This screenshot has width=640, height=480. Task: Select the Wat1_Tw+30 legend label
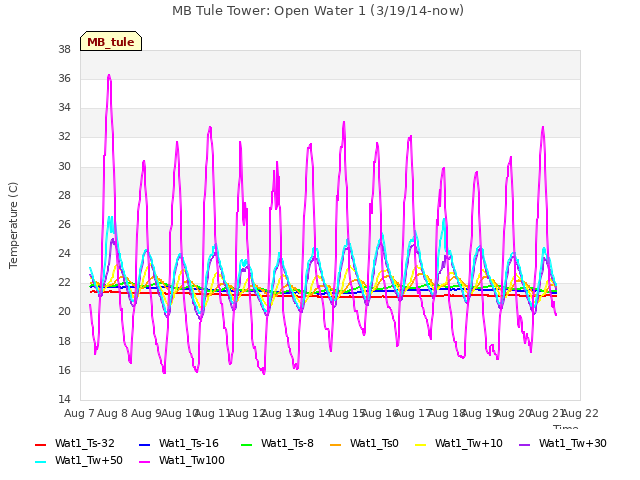click(x=573, y=444)
